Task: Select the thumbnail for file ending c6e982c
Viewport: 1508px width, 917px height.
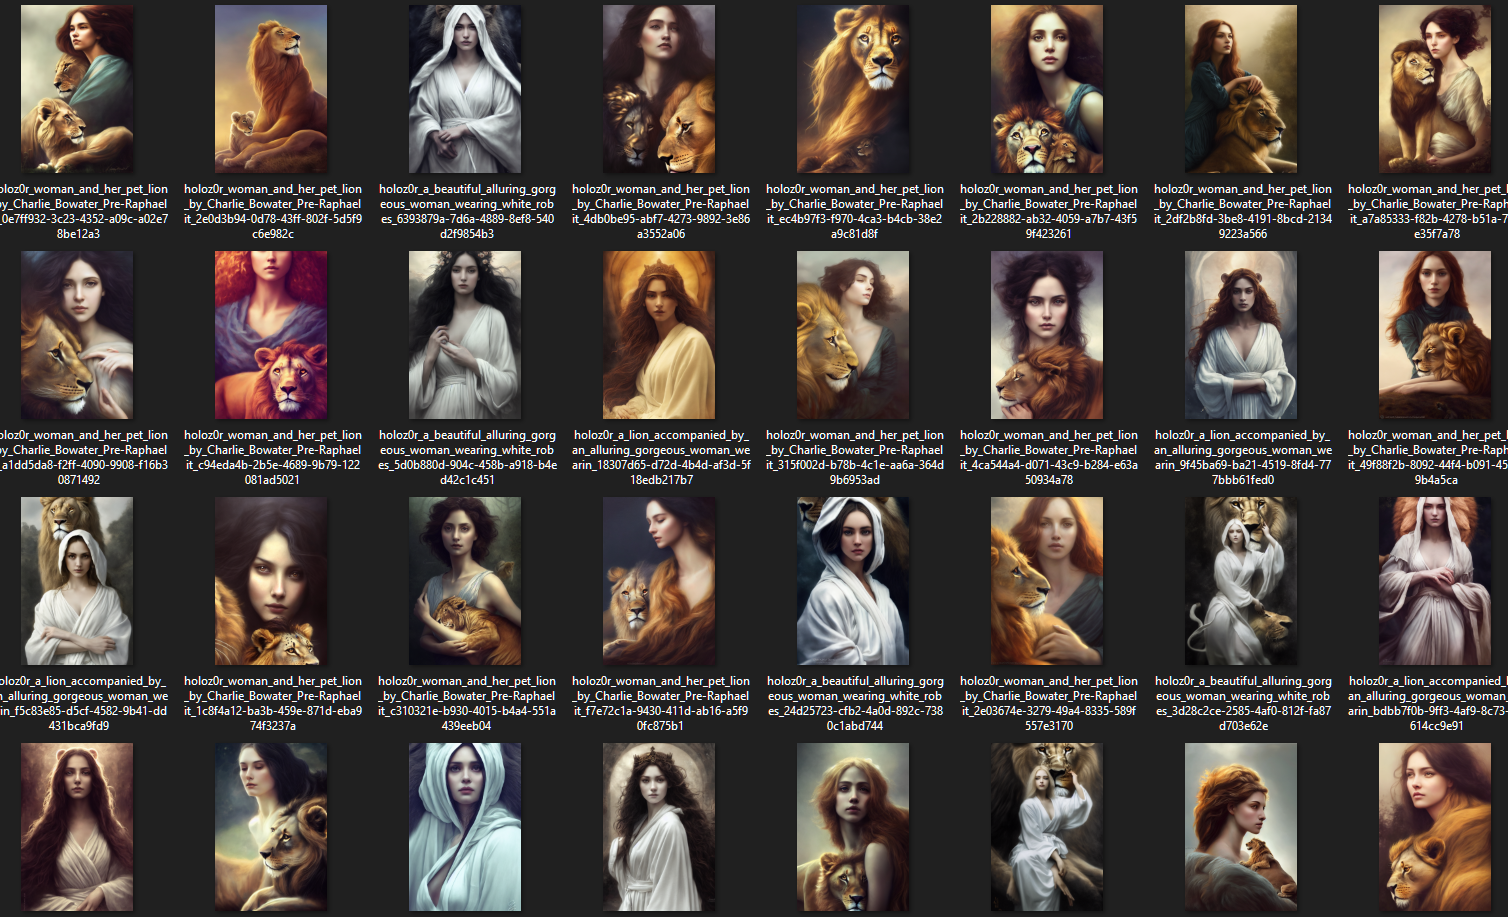Action: [271, 89]
